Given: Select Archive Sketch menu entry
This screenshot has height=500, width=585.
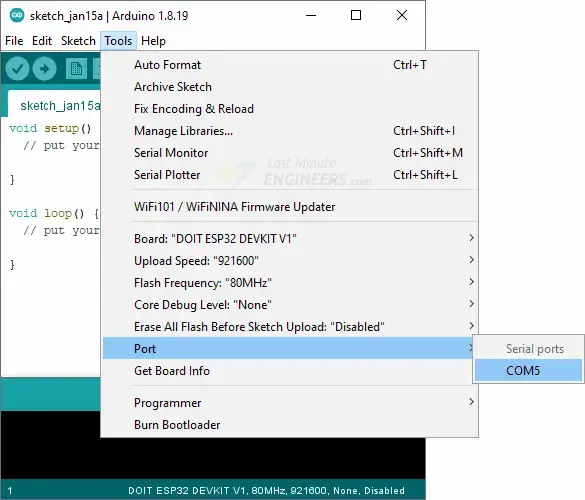Looking at the screenshot, I should (290, 87).
